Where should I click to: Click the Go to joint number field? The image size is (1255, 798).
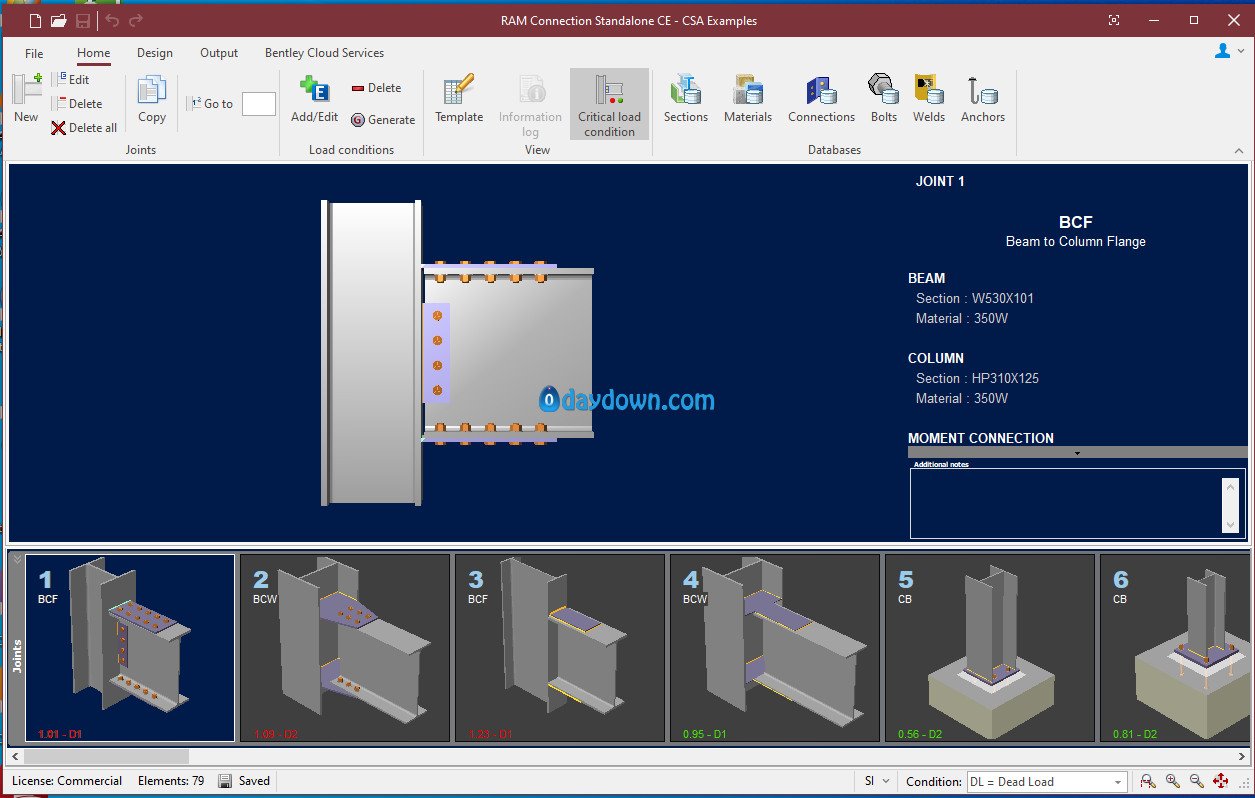[259, 104]
